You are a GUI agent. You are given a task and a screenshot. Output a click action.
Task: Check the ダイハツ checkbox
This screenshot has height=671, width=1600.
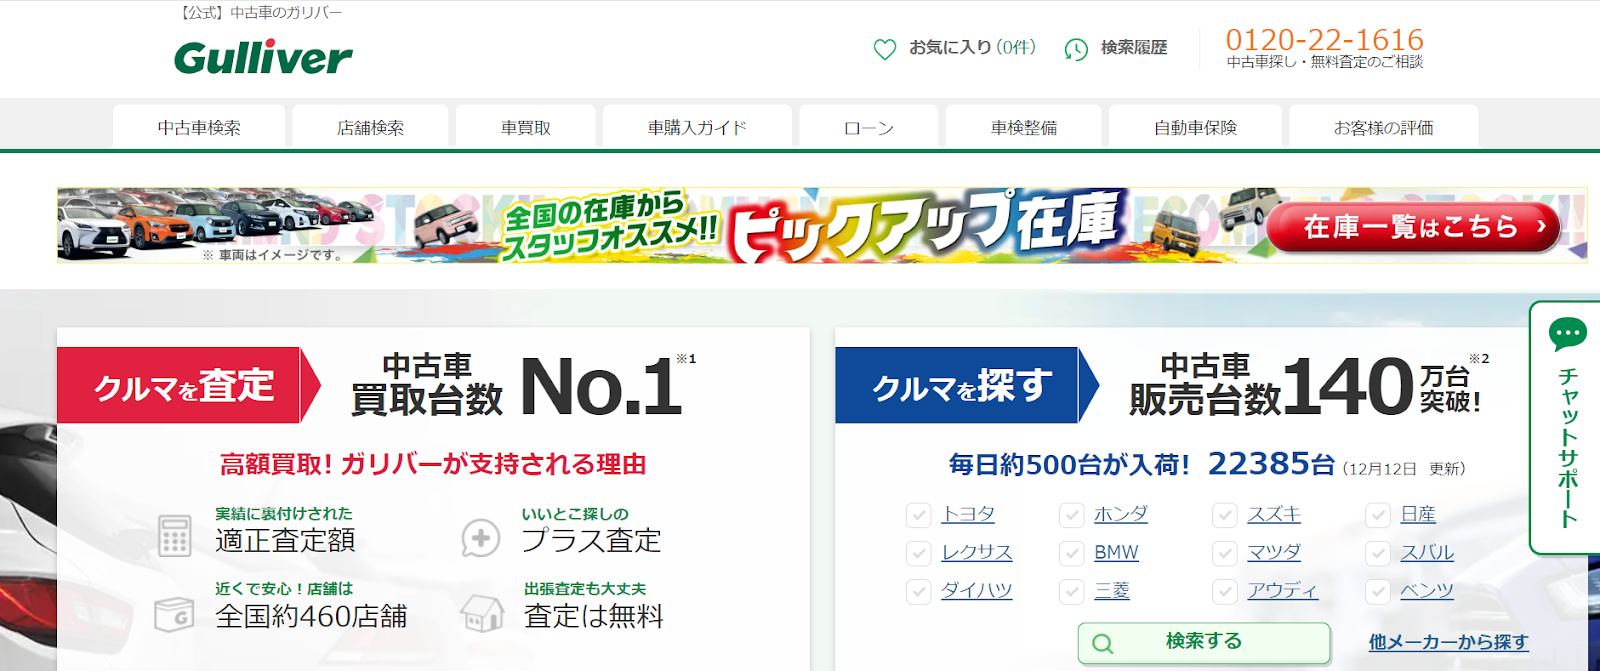point(918,592)
